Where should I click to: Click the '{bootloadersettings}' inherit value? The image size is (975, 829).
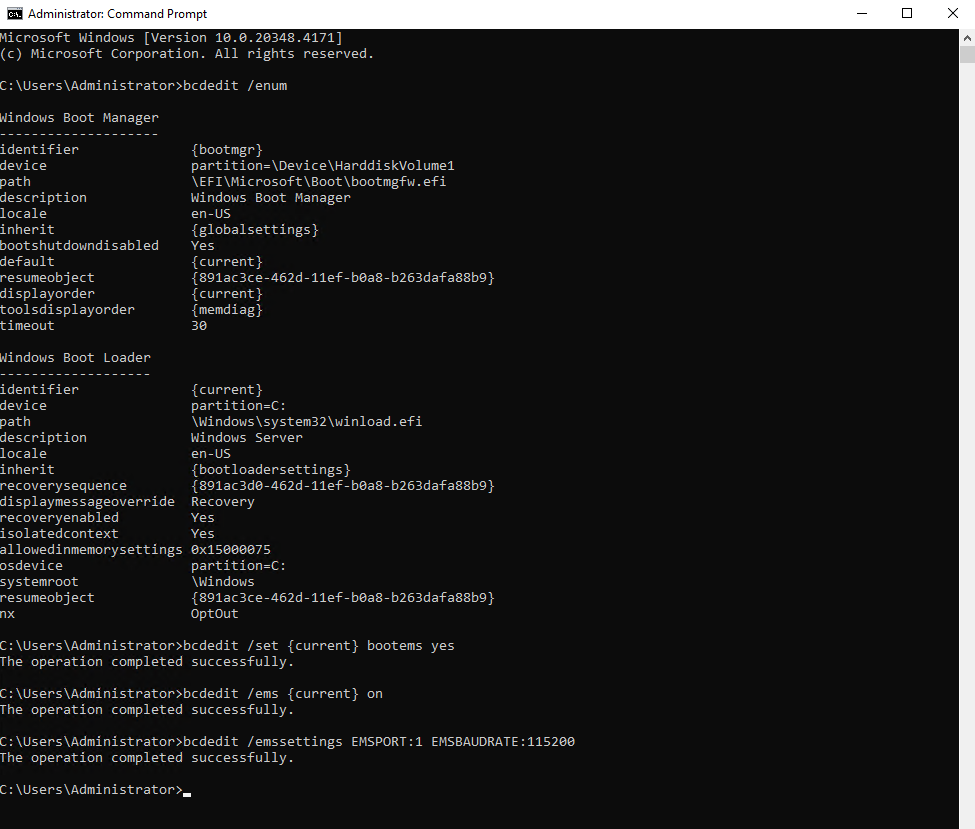tap(270, 470)
